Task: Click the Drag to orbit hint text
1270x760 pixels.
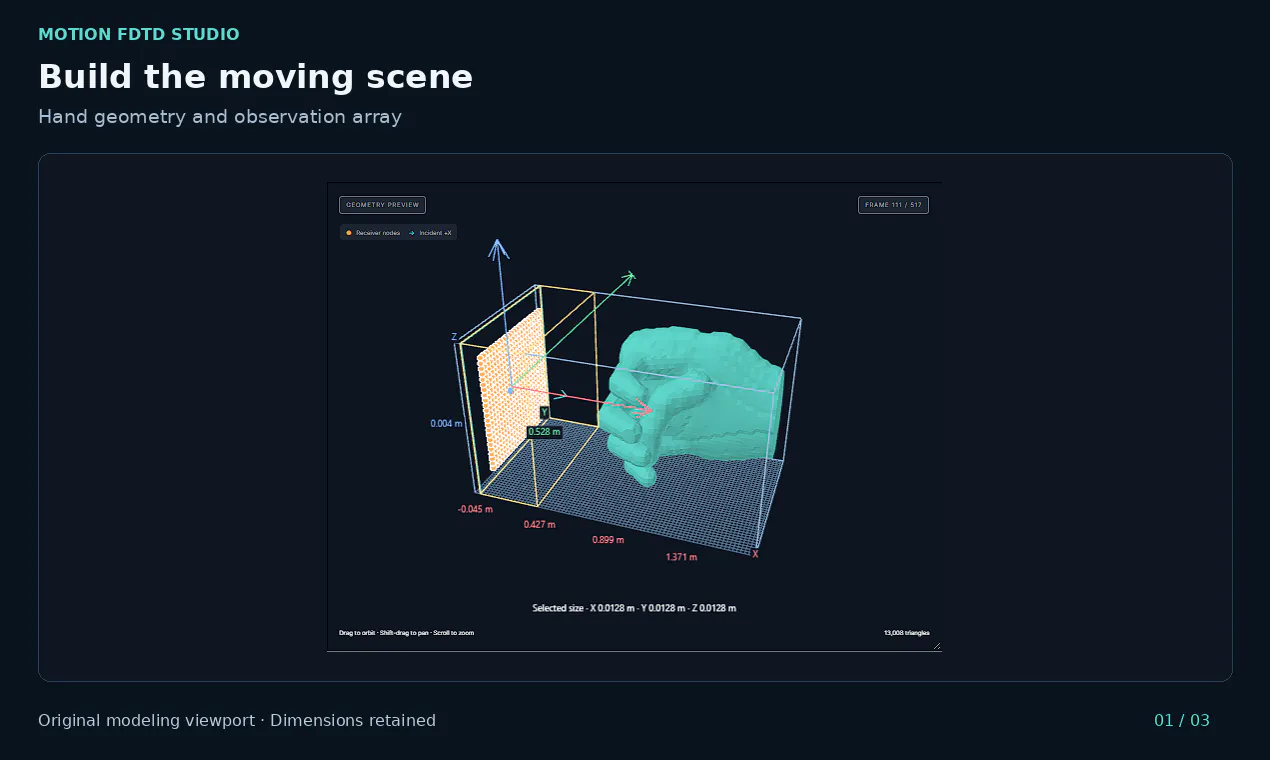Action: pos(406,633)
